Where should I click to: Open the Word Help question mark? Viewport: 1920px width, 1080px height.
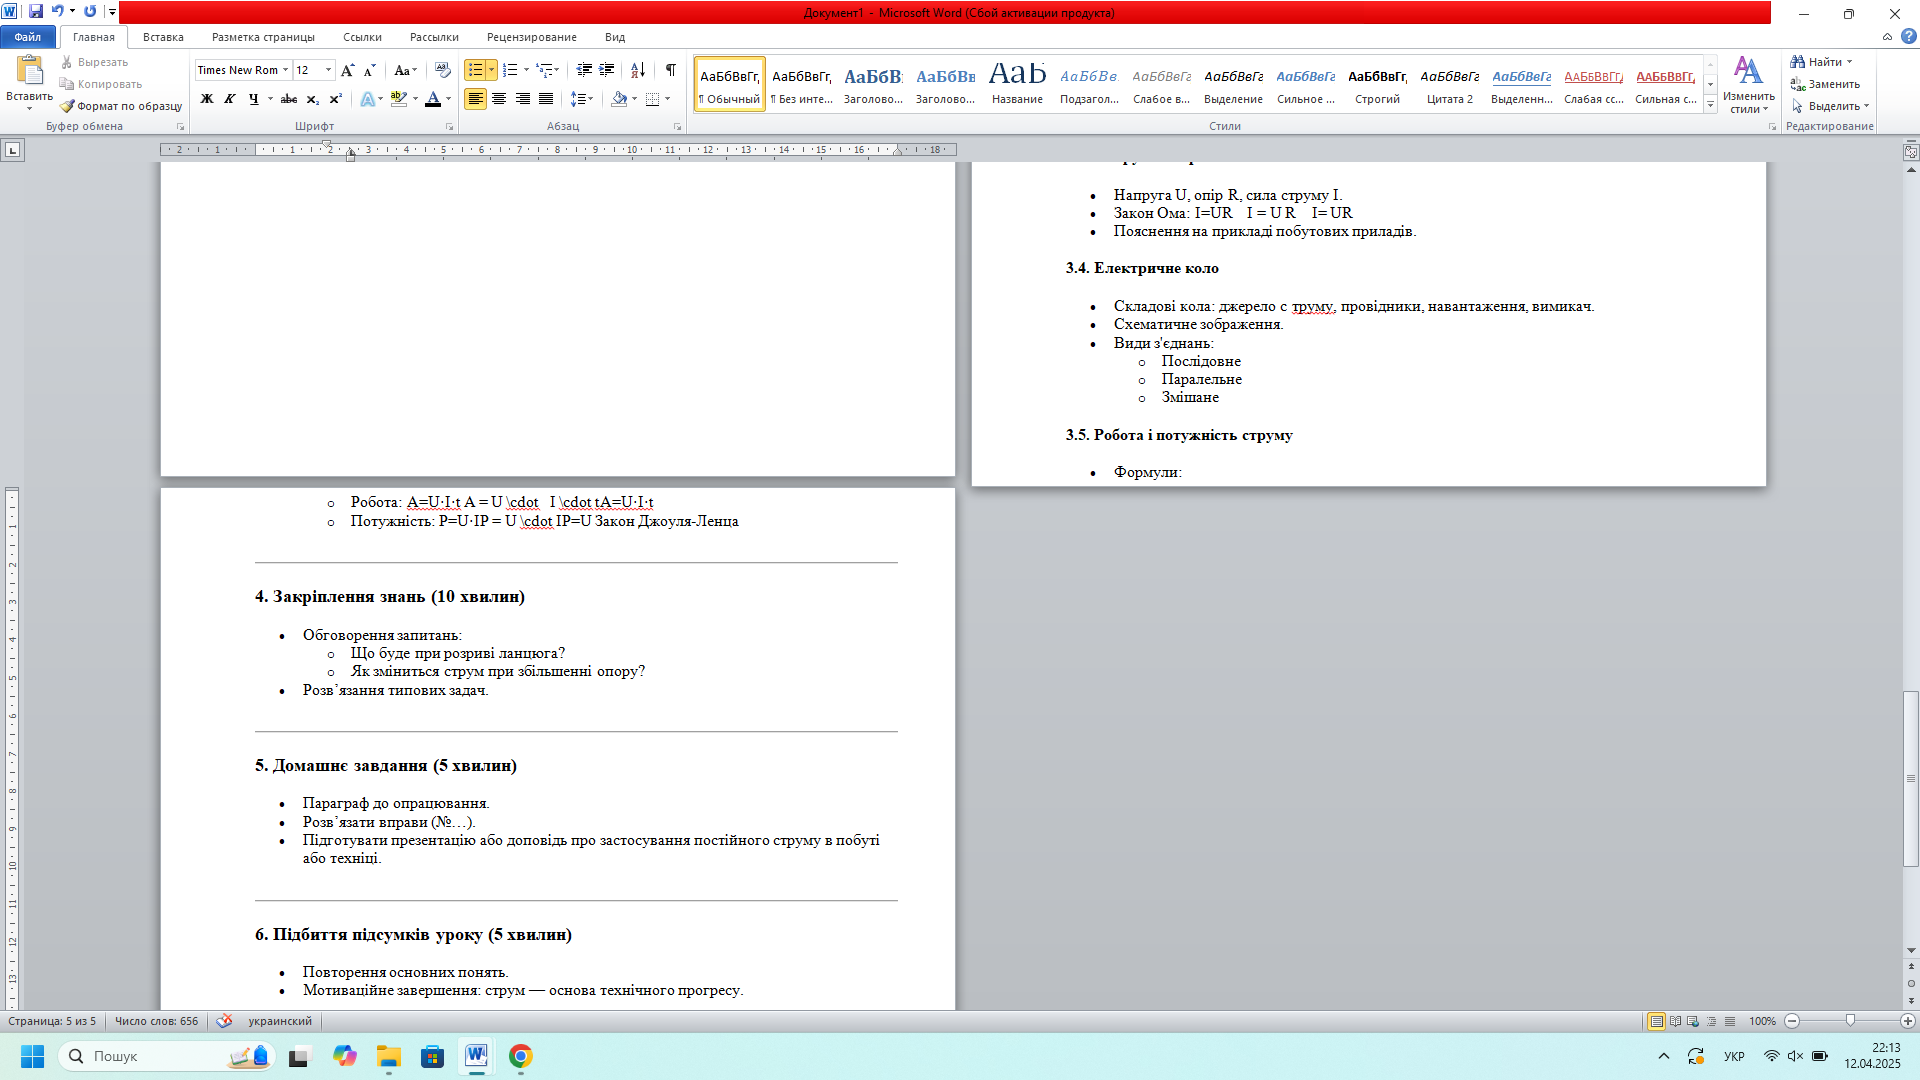point(1908,37)
